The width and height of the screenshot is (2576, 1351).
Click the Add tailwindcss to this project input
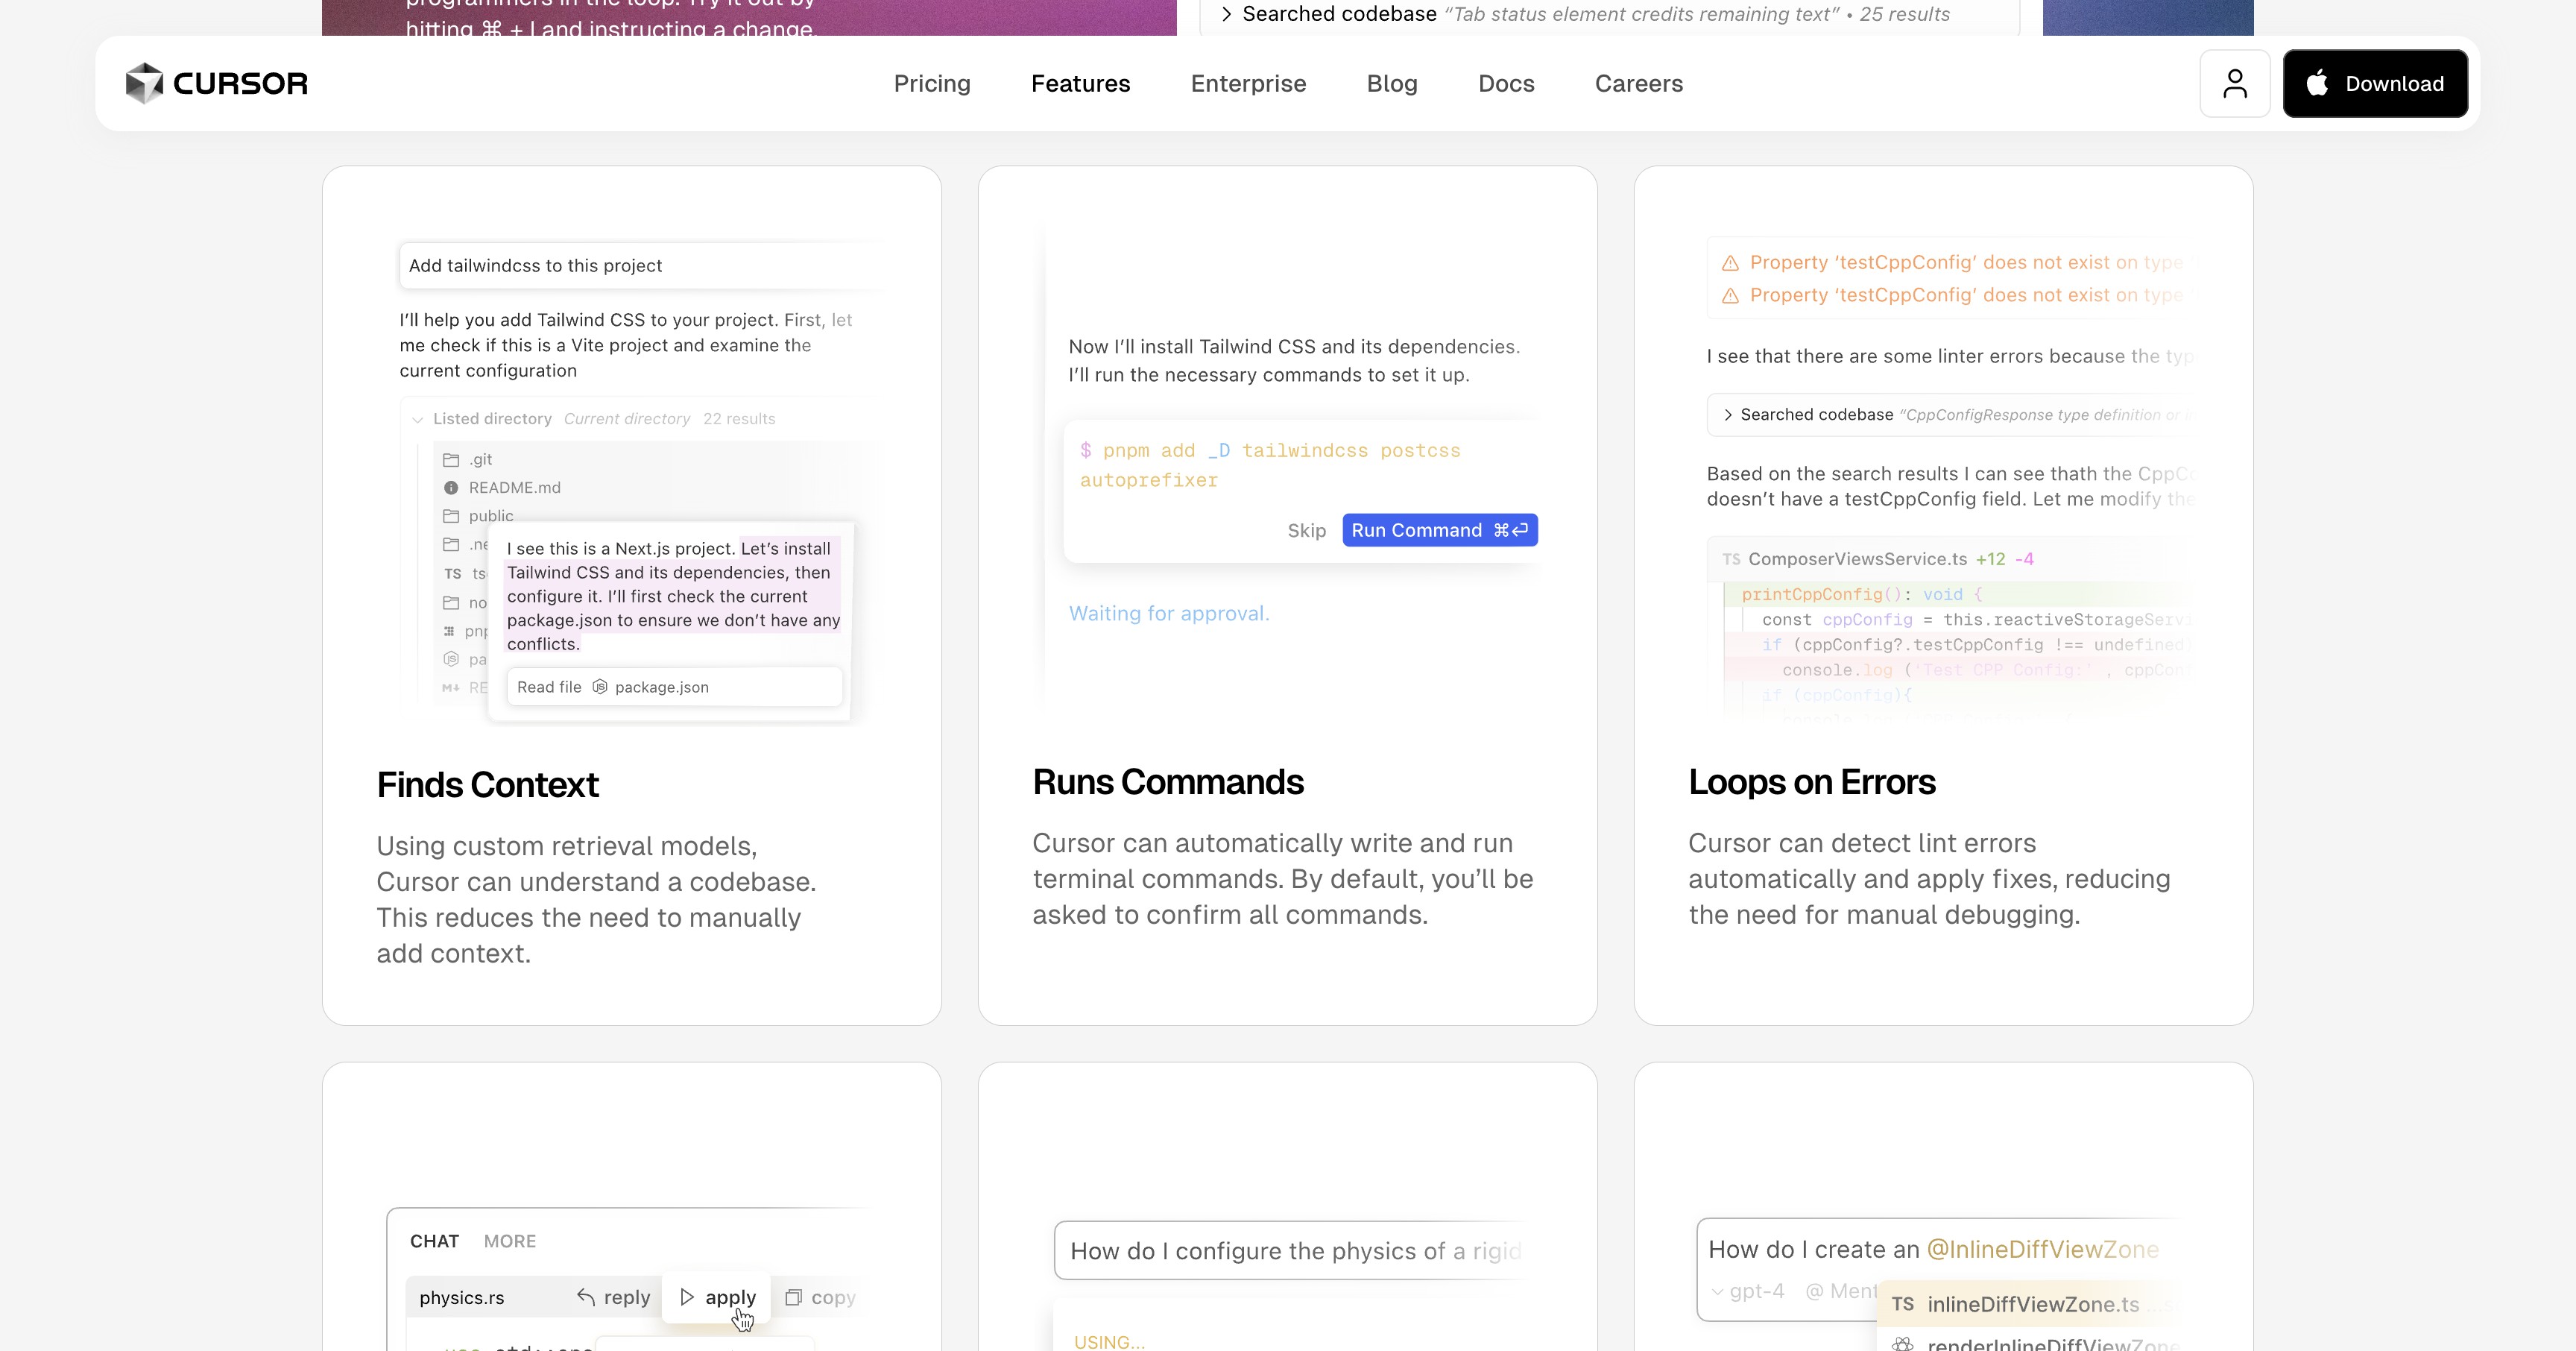point(640,265)
